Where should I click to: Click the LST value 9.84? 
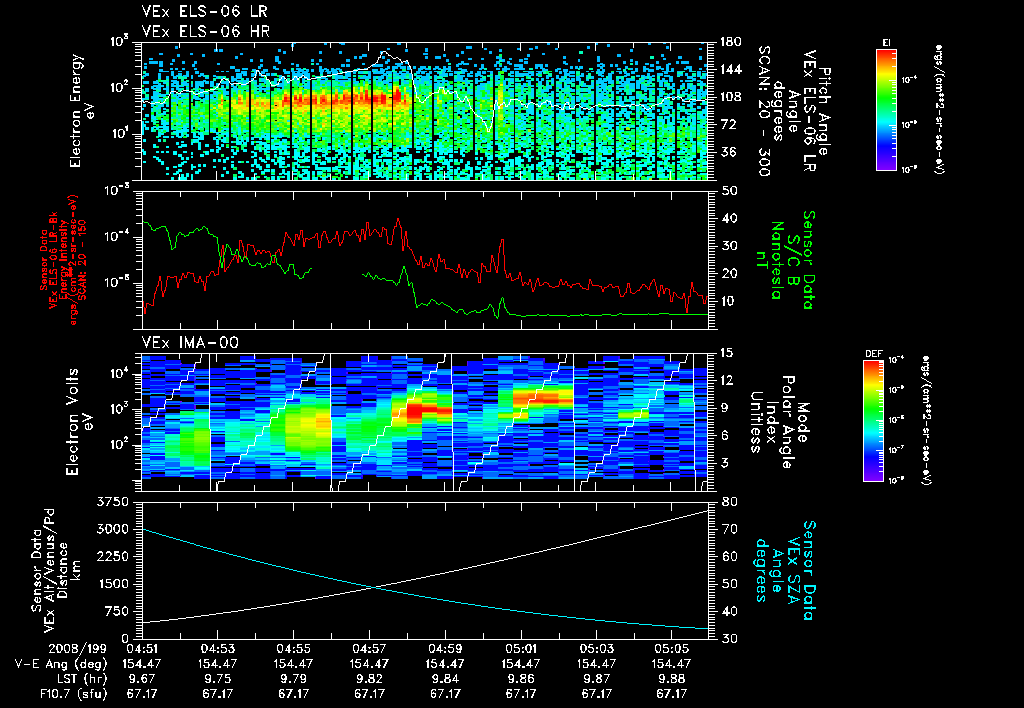(445, 679)
